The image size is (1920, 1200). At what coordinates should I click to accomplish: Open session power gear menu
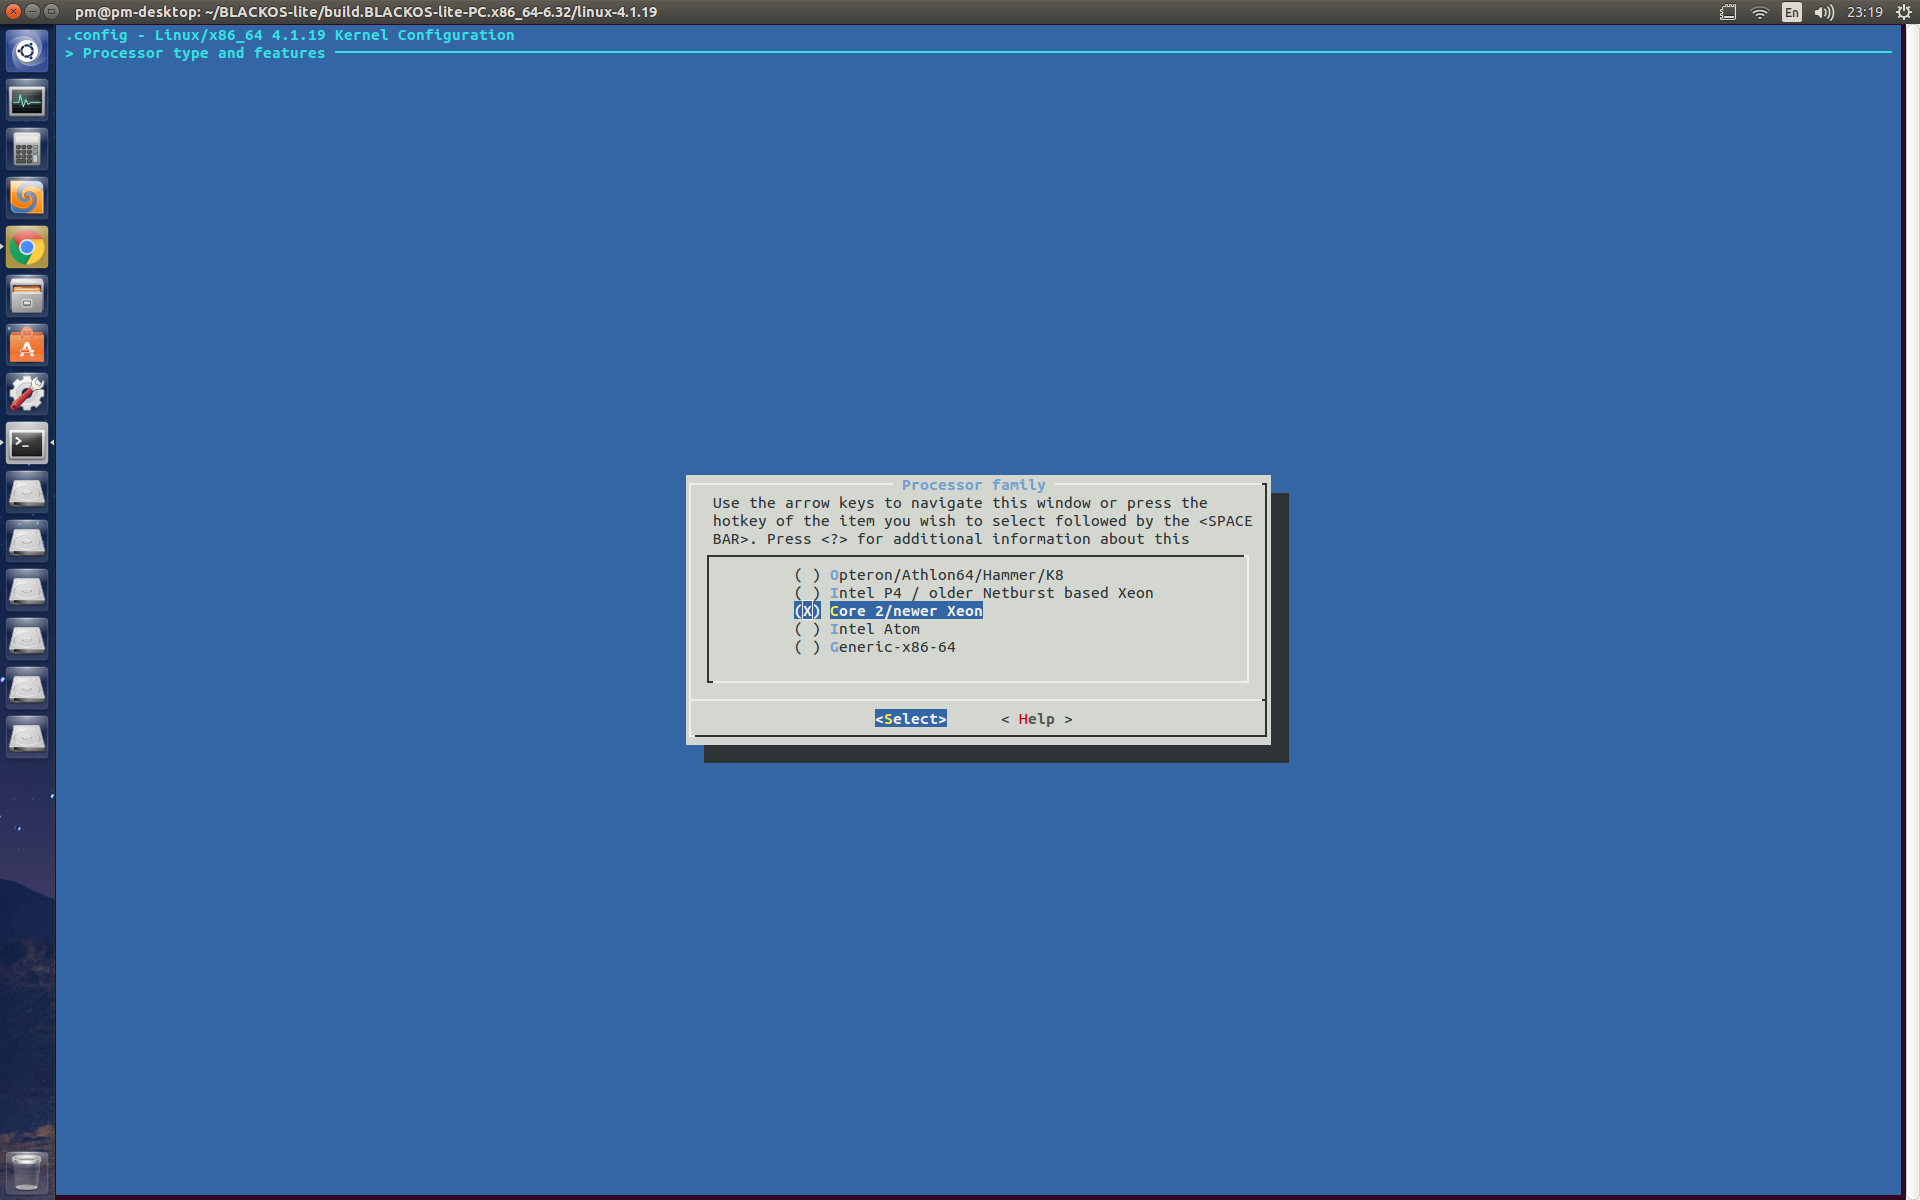click(x=1904, y=12)
